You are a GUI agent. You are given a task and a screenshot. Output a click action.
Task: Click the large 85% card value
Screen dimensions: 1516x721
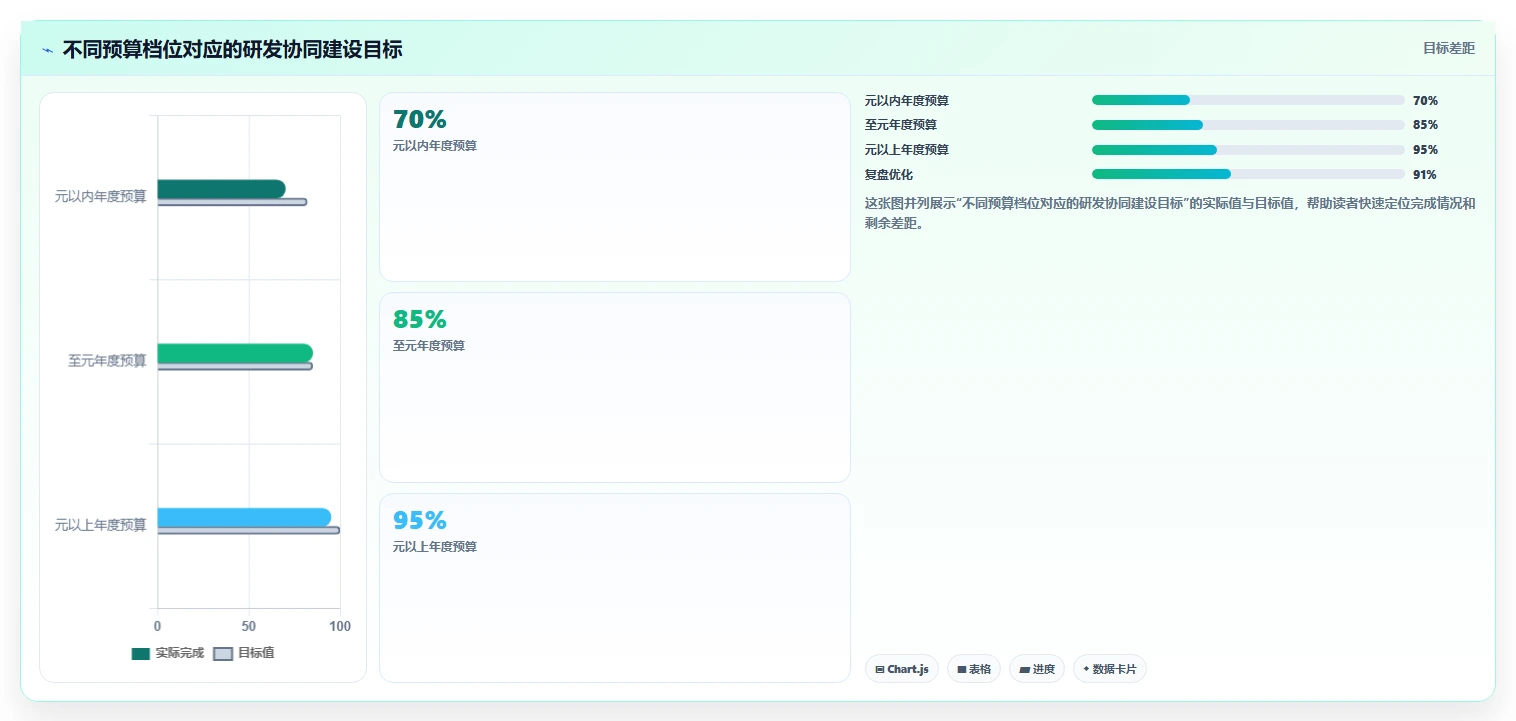point(420,320)
